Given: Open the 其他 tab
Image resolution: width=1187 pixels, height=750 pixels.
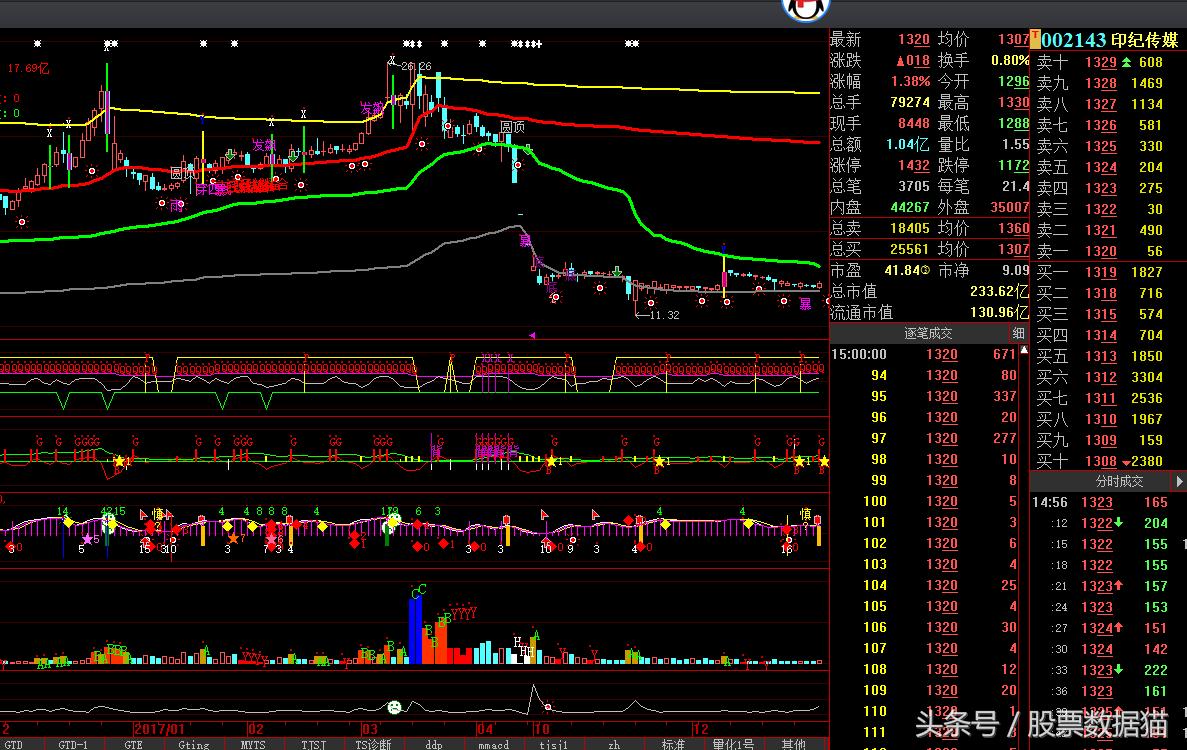Looking at the screenshot, I should (793, 745).
